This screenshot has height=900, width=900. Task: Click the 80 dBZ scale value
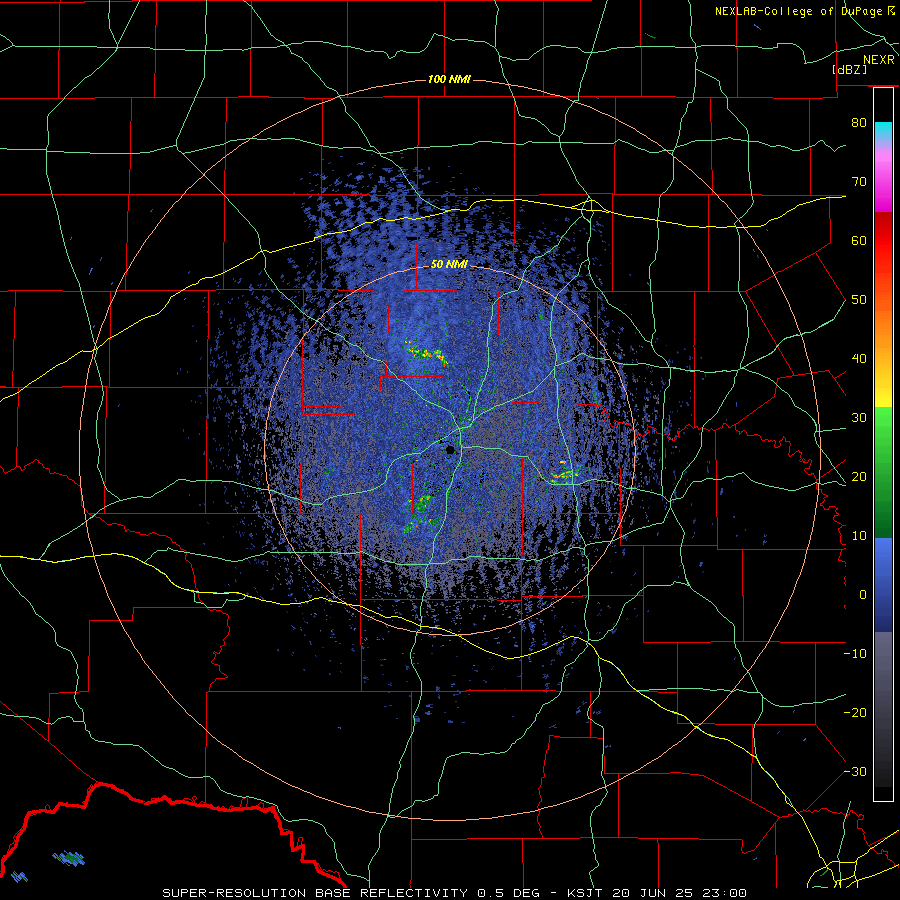tap(859, 122)
